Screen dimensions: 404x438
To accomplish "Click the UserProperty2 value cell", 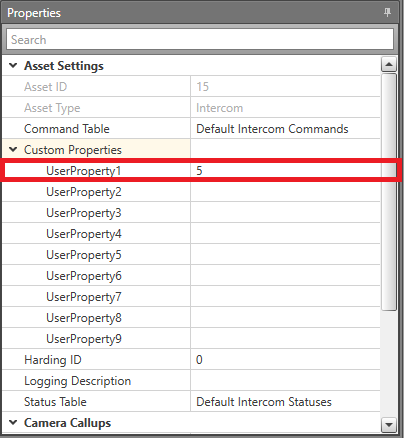I will click(x=285, y=192).
